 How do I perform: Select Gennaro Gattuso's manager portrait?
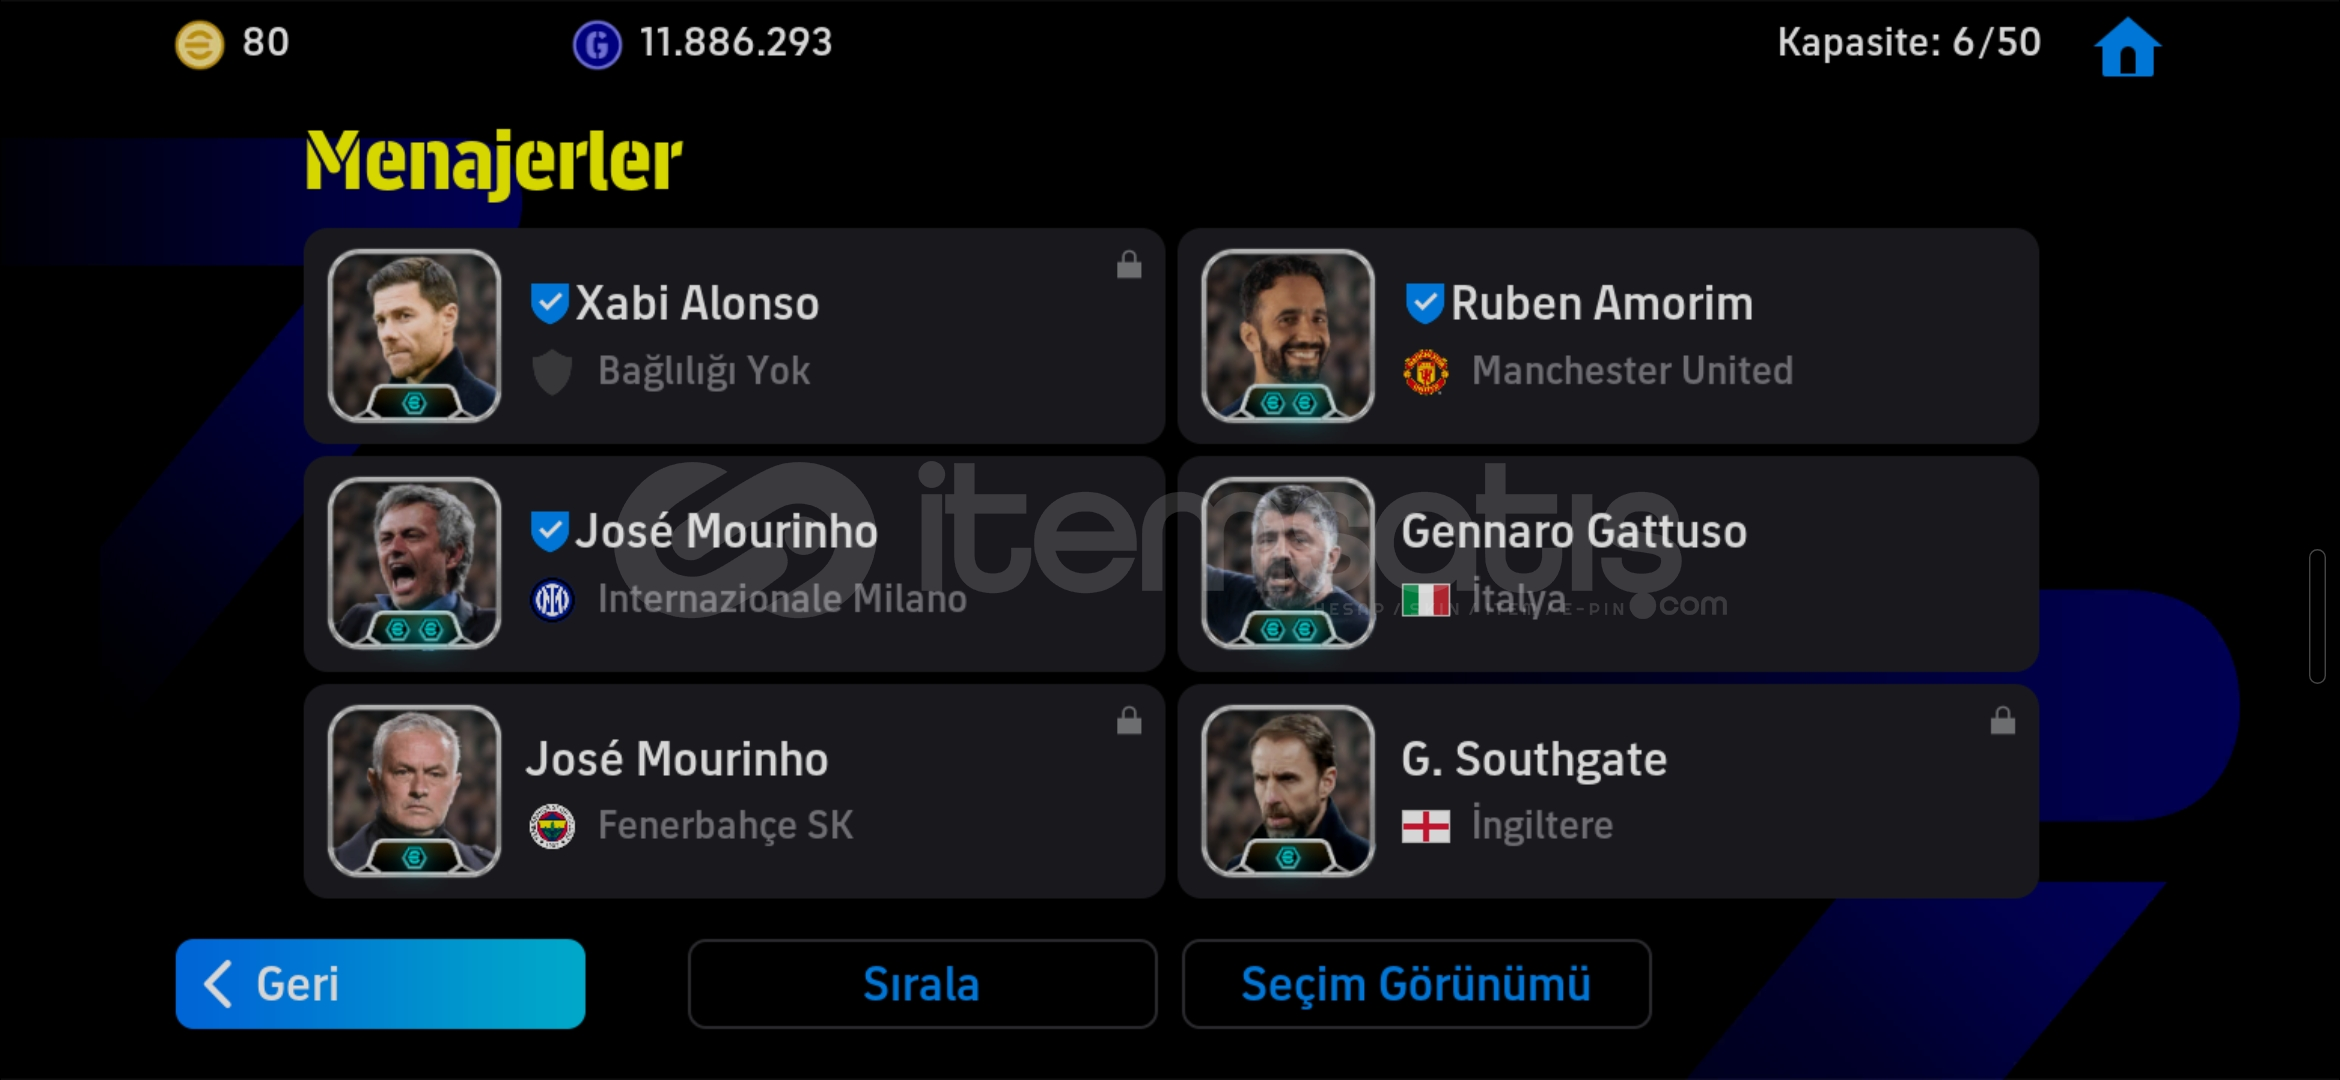click(1288, 563)
